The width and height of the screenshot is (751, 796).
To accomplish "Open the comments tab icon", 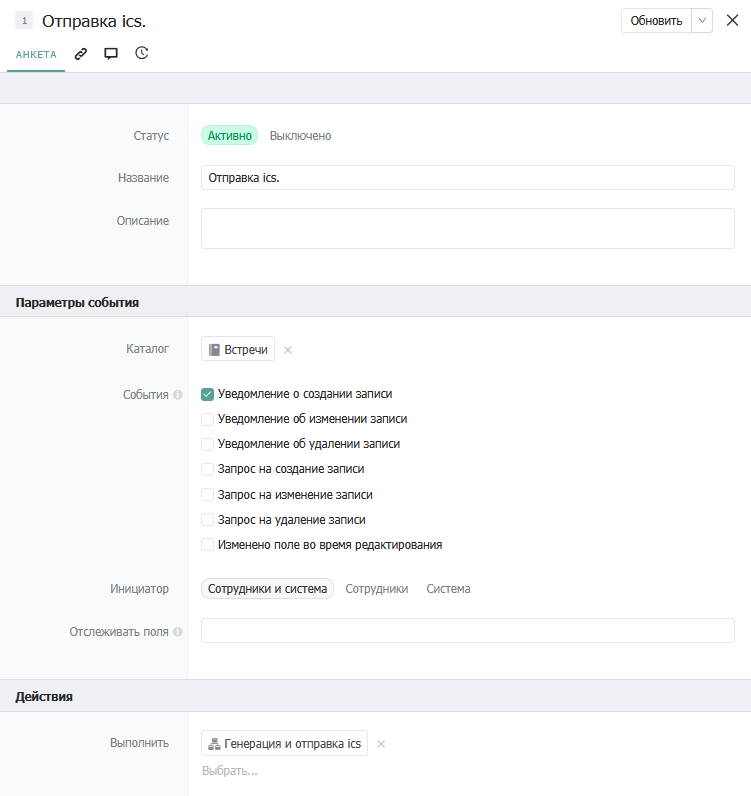I will pyautogui.click(x=111, y=54).
